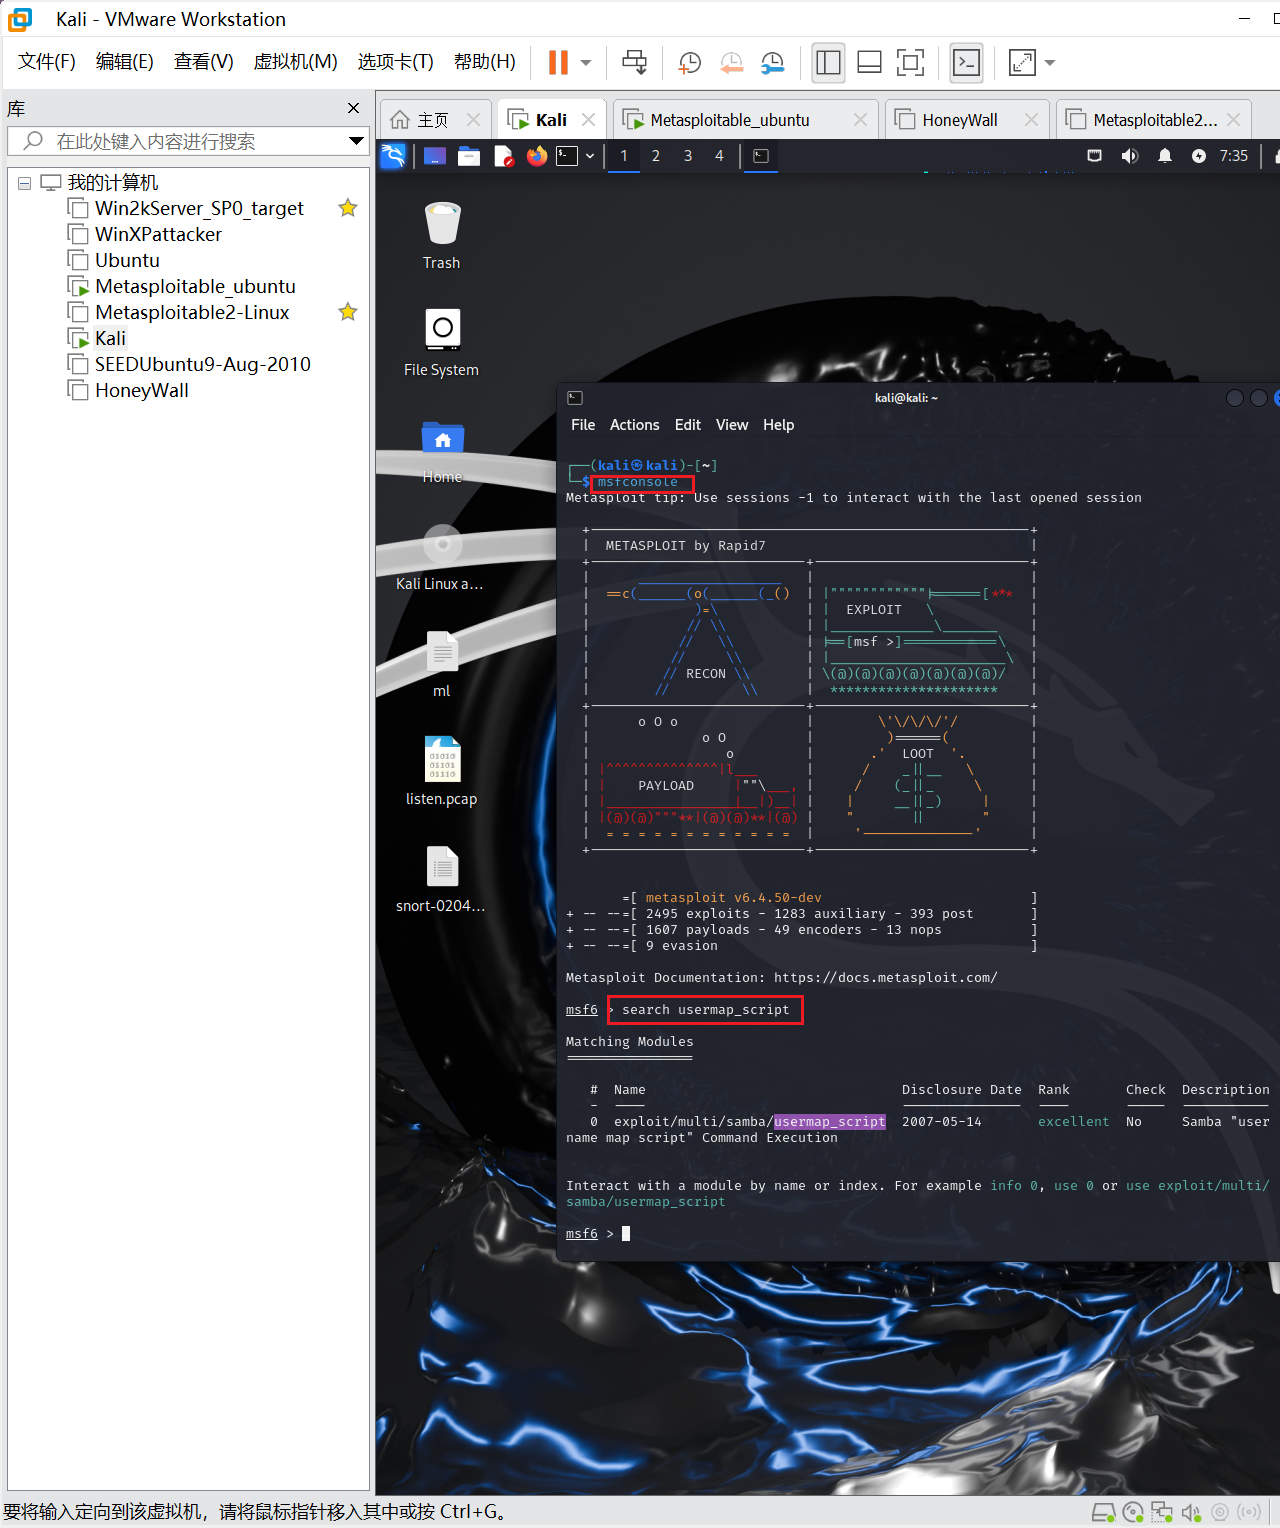1280x1528 pixels.
Task: Toggle the thumbnail bar view button
Action: coord(869,62)
